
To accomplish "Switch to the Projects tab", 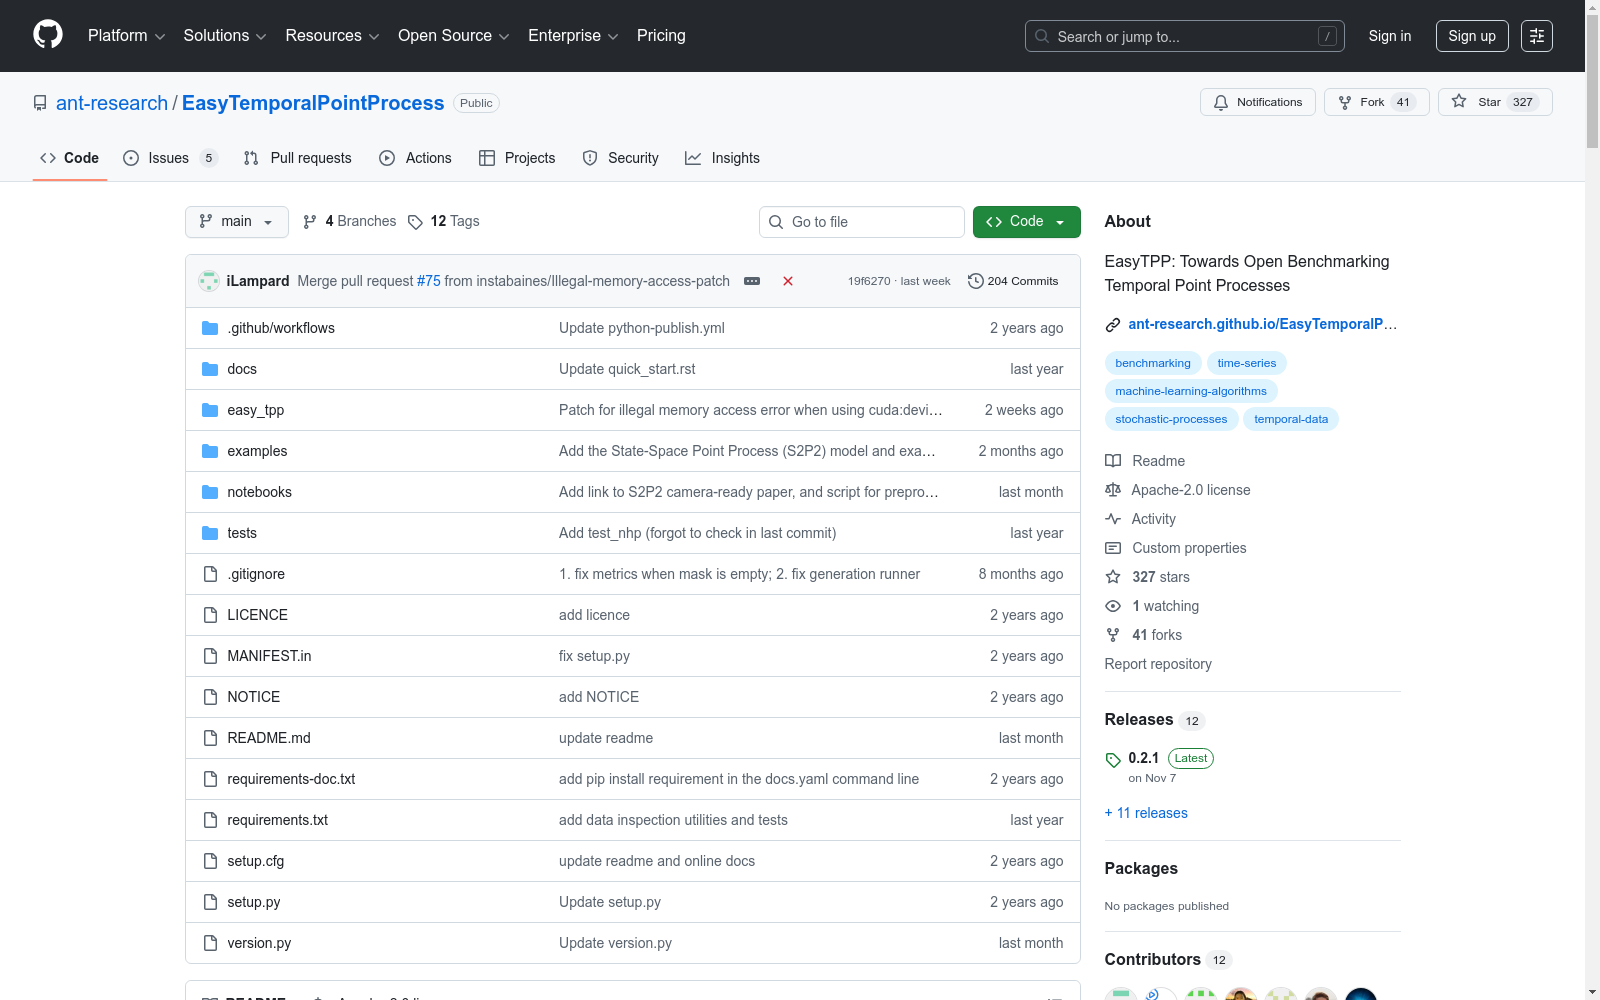I will click(517, 158).
